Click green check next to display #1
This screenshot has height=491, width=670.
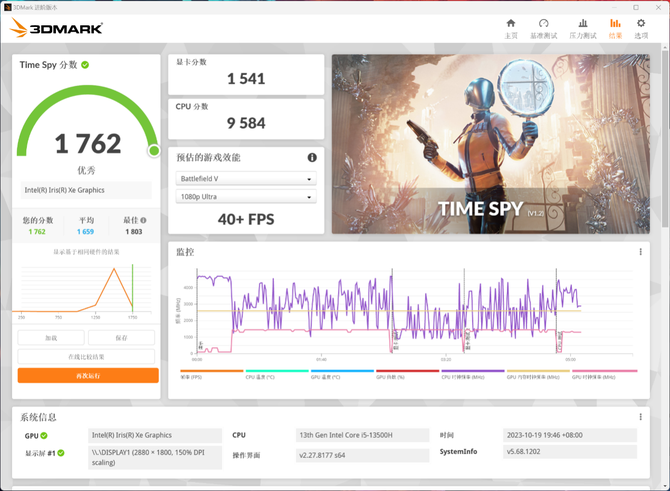click(x=61, y=453)
